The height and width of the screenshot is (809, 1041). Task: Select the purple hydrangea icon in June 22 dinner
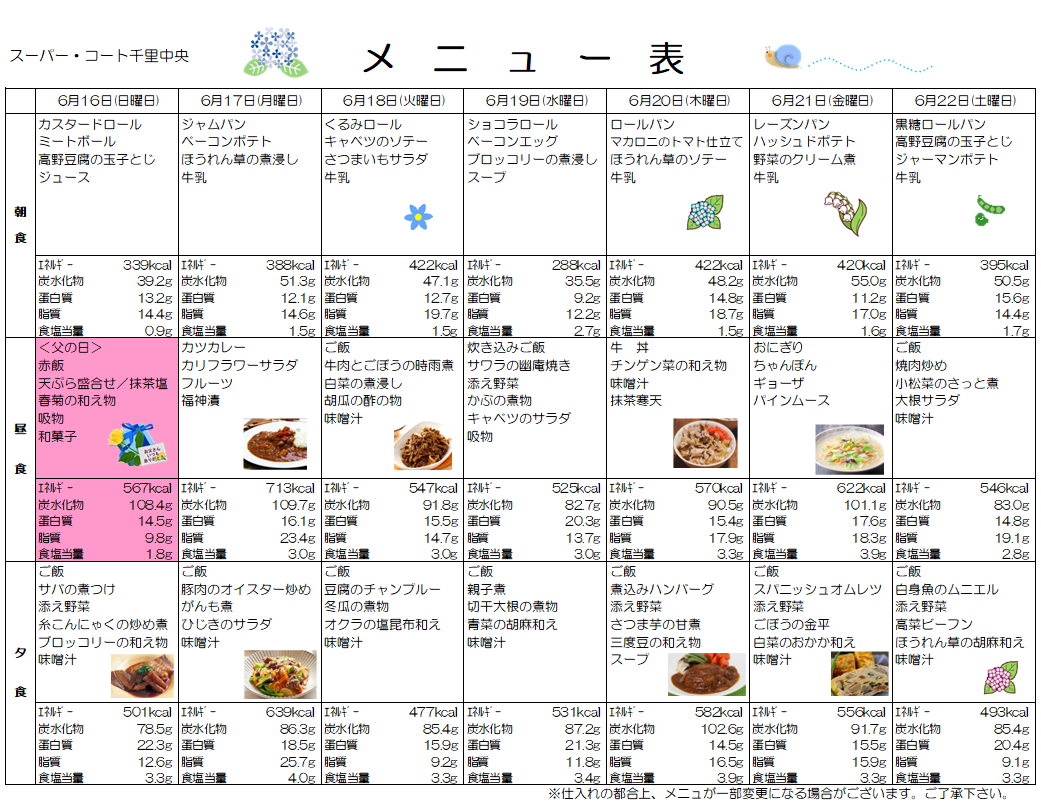coord(1001,677)
